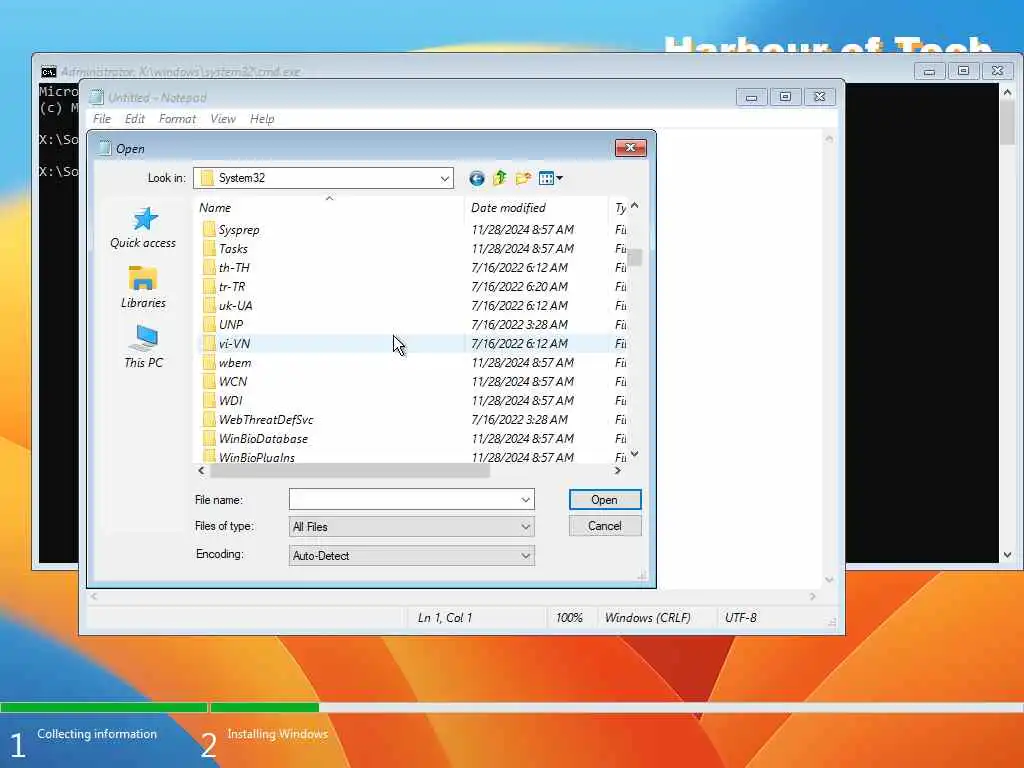Click inside the File name field
Screen dimensions: 1024x768
[404, 500]
